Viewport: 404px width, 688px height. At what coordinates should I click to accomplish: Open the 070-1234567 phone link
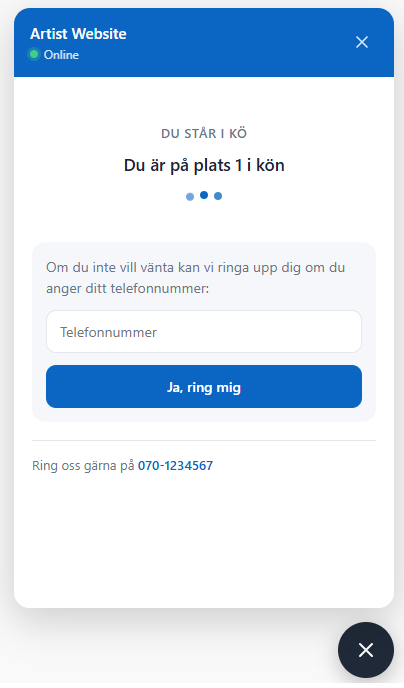(175, 466)
